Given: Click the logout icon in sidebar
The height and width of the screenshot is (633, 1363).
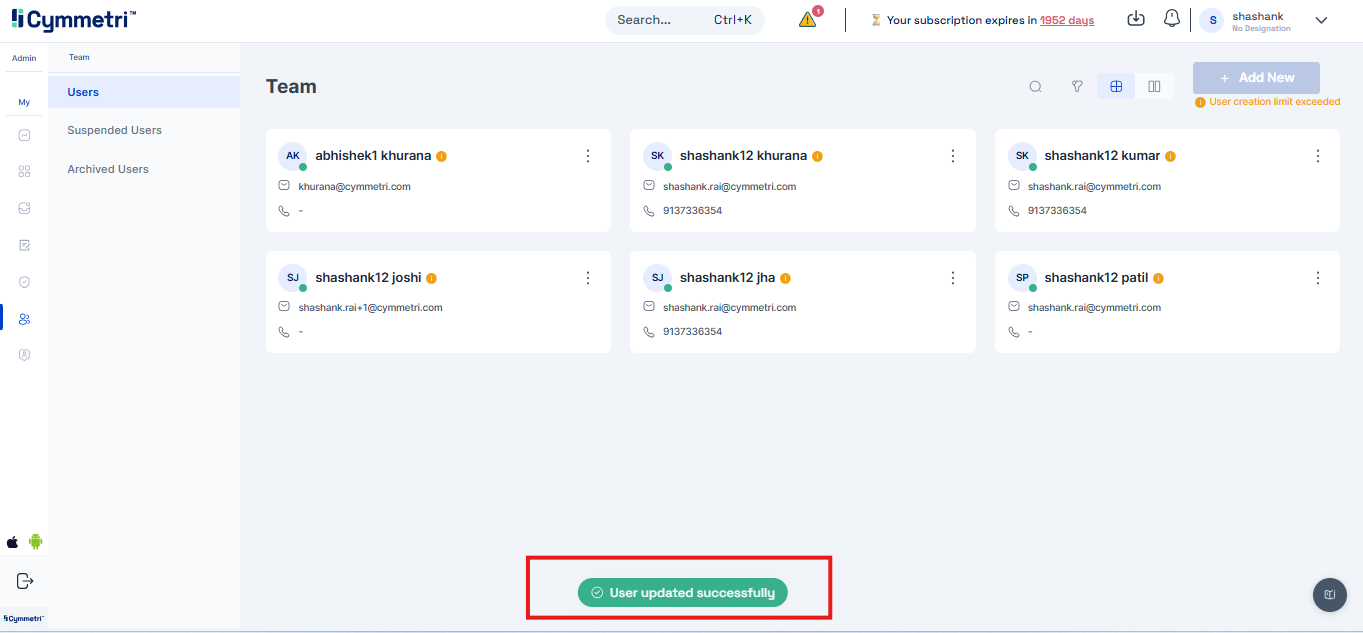Looking at the screenshot, I should click(x=25, y=581).
